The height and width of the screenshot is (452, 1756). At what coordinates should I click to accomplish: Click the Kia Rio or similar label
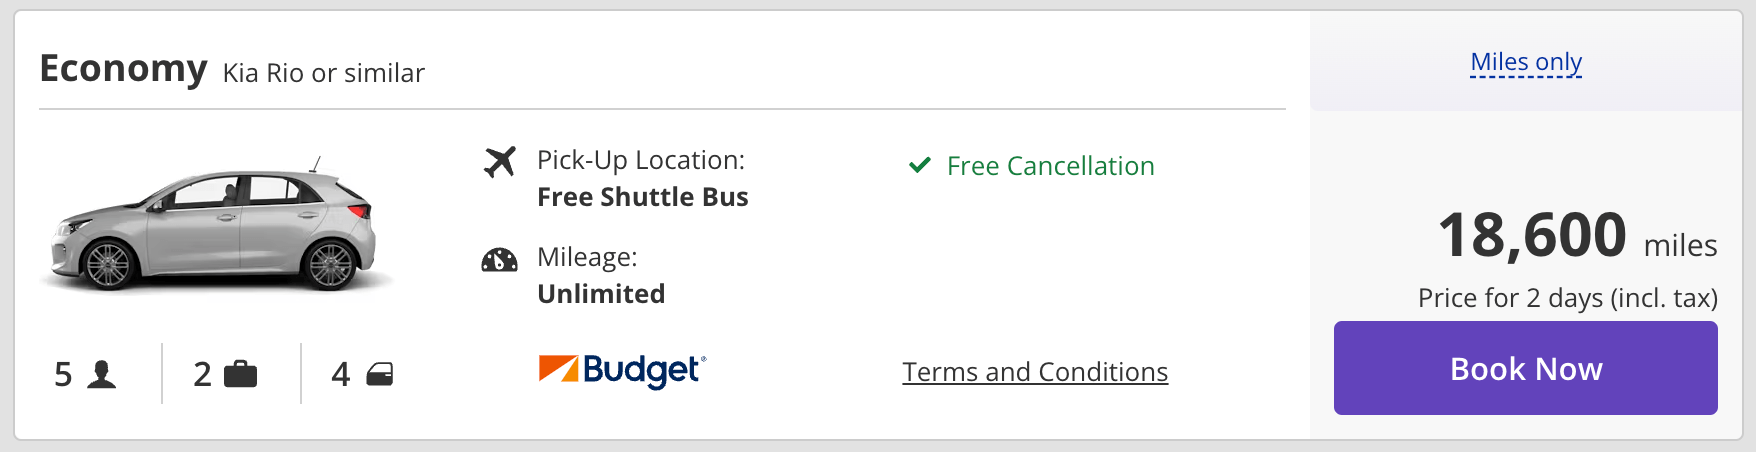(x=323, y=73)
